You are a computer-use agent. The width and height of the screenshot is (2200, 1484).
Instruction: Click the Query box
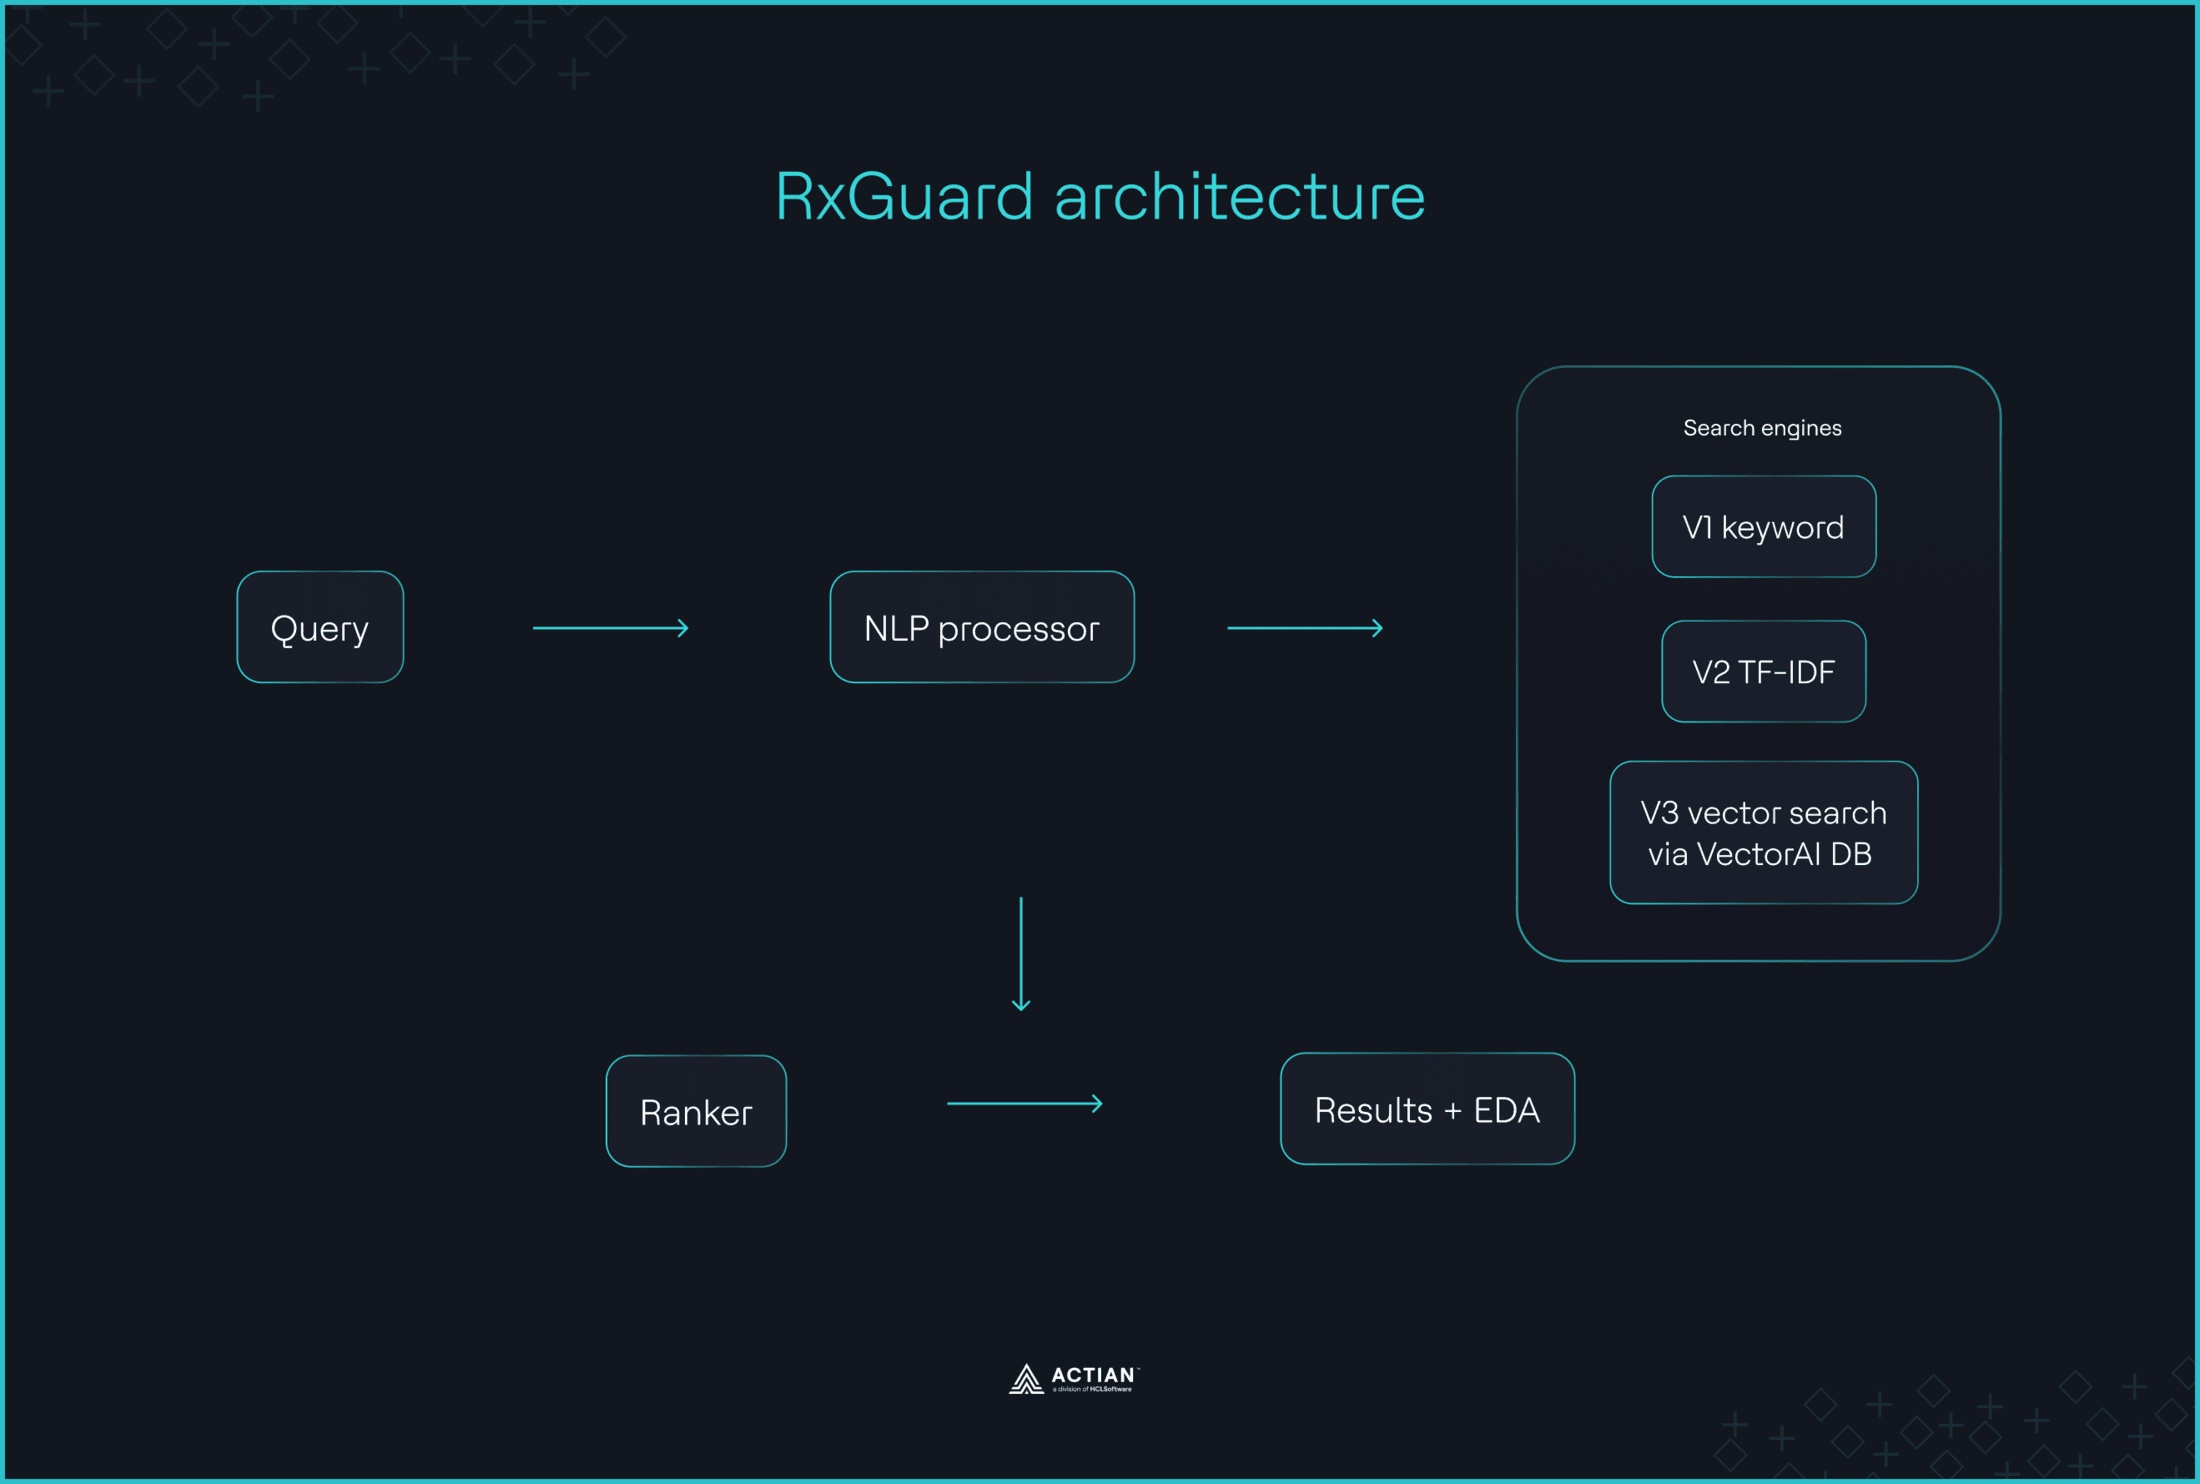click(320, 627)
